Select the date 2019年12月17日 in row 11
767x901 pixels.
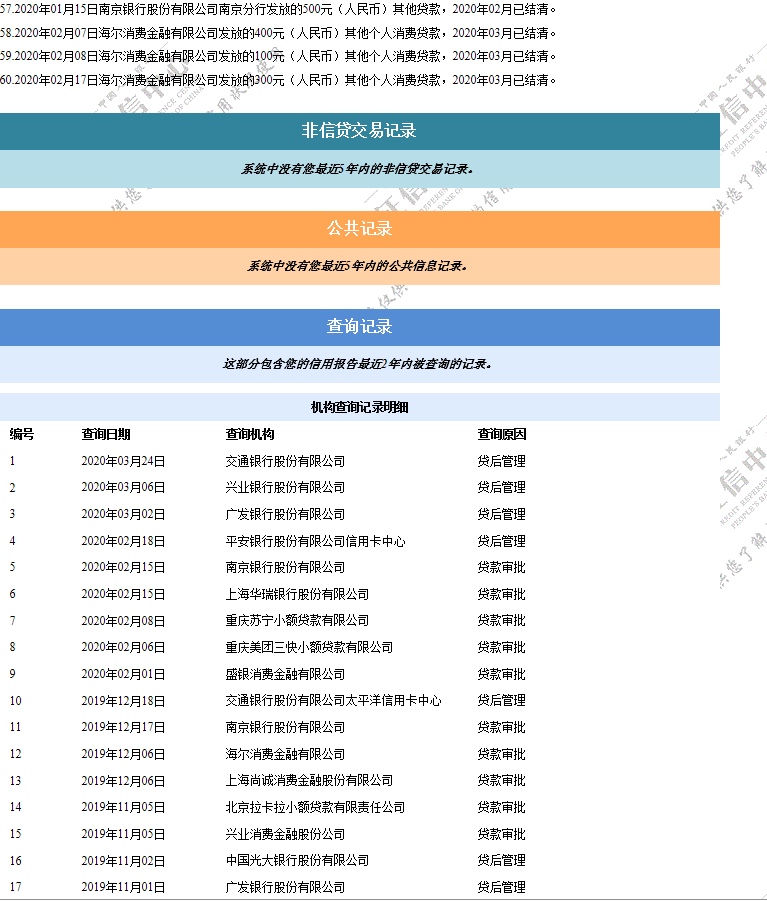pyautogui.click(x=123, y=727)
